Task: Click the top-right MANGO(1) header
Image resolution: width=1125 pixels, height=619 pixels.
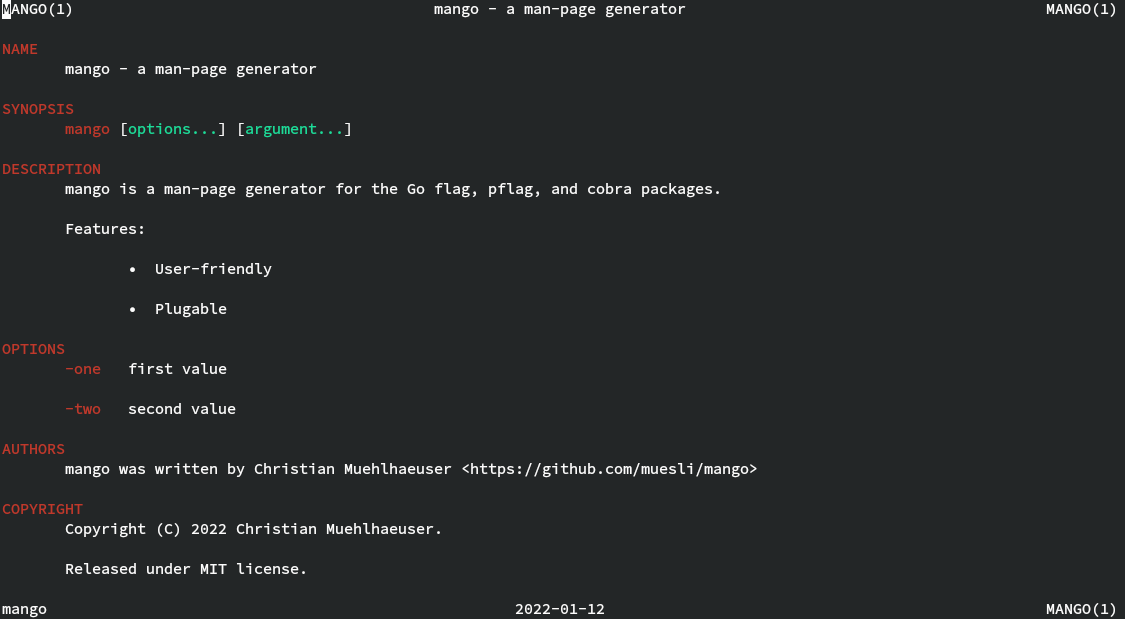Action: click(1080, 9)
